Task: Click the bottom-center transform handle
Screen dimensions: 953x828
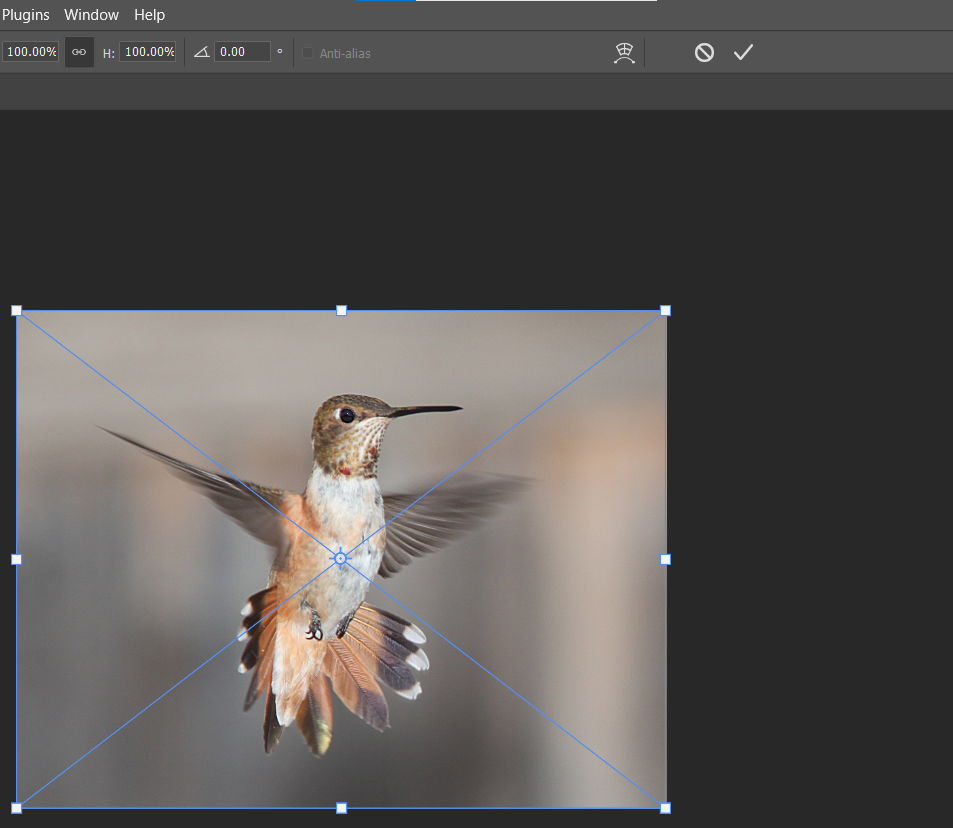Action: [x=341, y=807]
